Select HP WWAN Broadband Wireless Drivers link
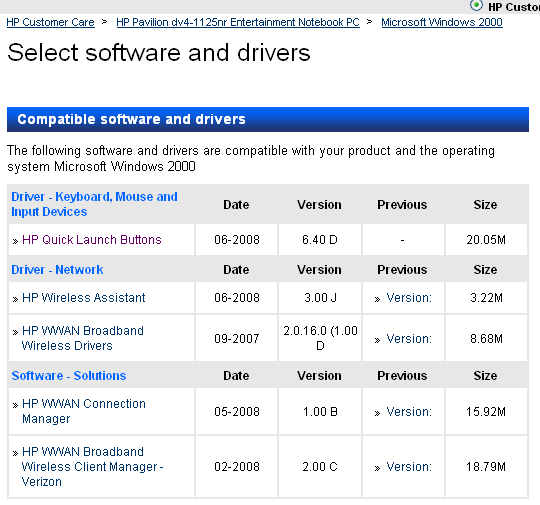This screenshot has height=505, width=540. tap(82, 338)
